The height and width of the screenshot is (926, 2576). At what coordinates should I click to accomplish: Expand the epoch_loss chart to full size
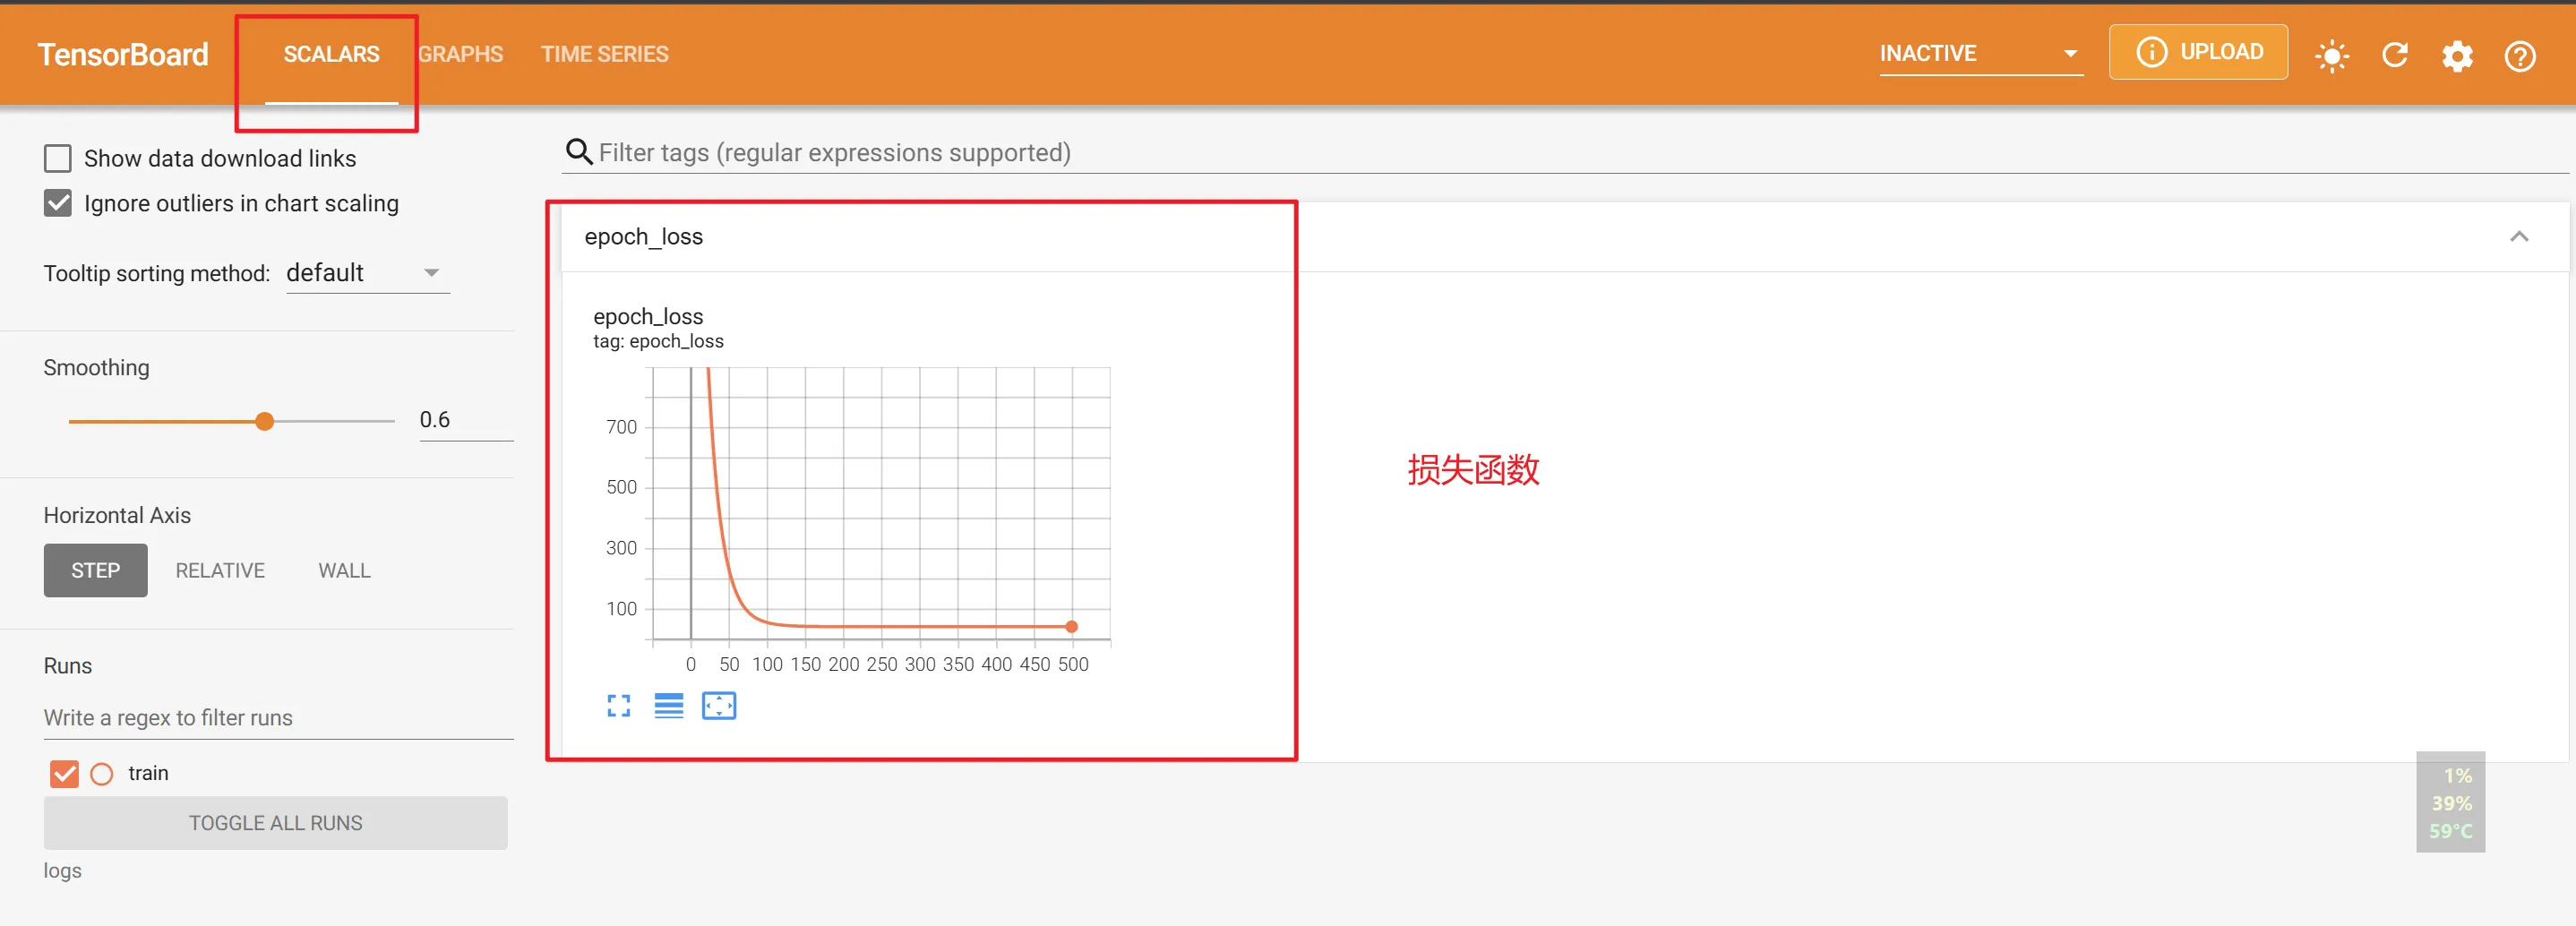[x=619, y=706]
